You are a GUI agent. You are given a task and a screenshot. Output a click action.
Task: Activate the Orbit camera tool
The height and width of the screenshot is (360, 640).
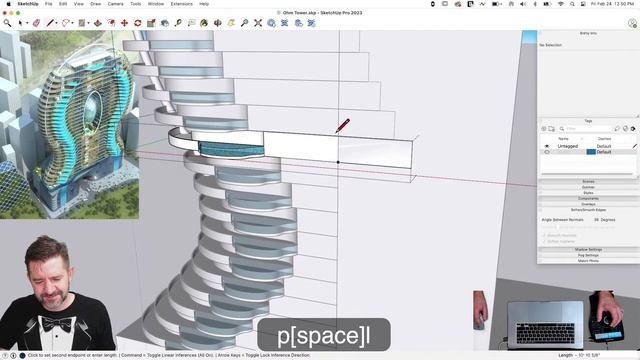[218, 23]
